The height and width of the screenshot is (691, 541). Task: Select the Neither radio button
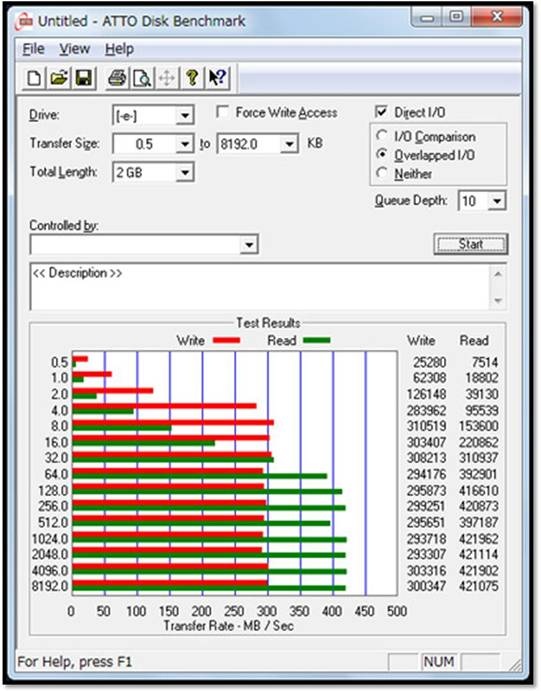pyautogui.click(x=382, y=173)
